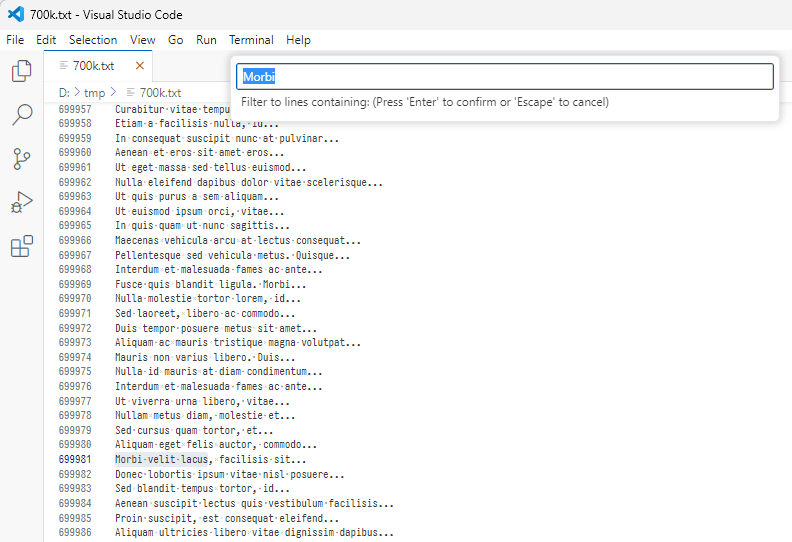Click line 'Maecenas vehicula arcu at lectus consequat...'
This screenshot has width=792, height=542.
[238, 240]
